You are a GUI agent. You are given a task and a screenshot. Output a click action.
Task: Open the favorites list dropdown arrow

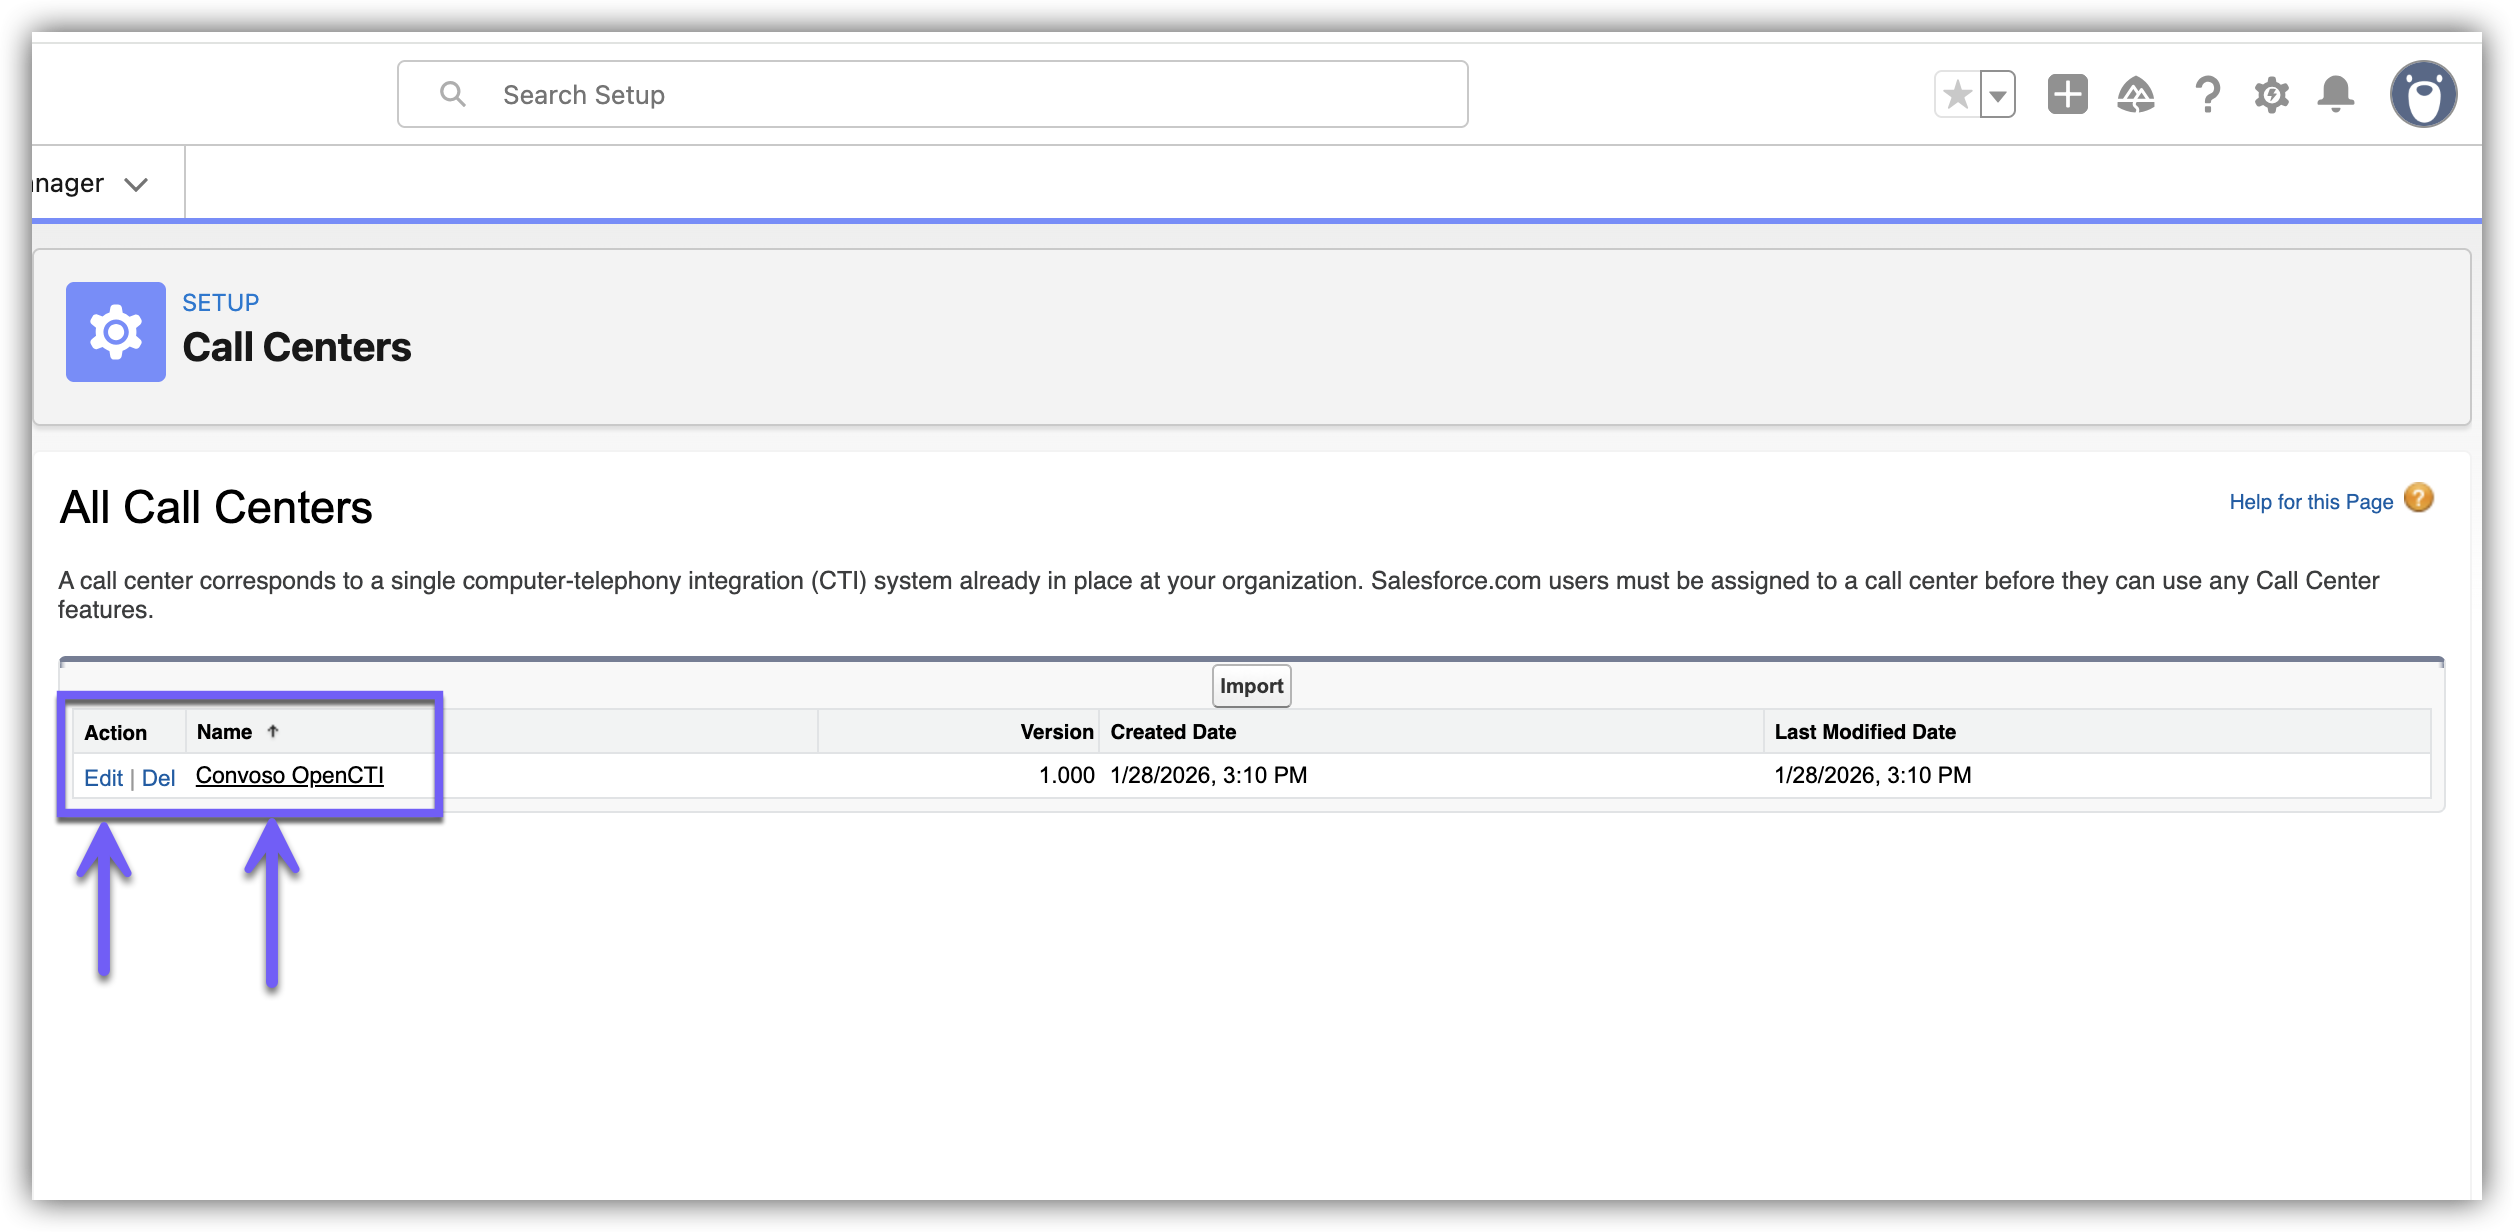pyautogui.click(x=1997, y=95)
